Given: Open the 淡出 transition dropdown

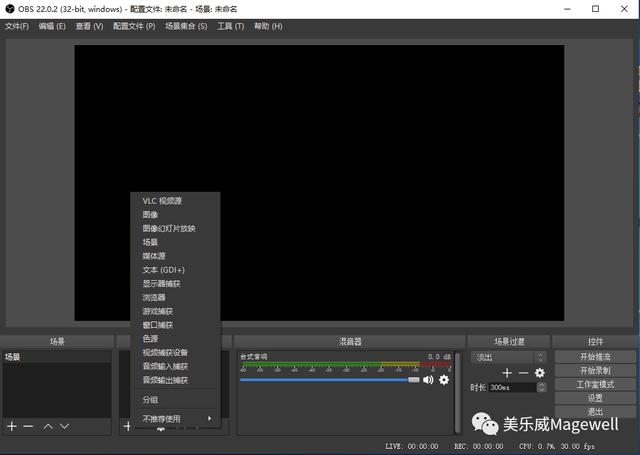Looking at the screenshot, I should (x=502, y=357).
